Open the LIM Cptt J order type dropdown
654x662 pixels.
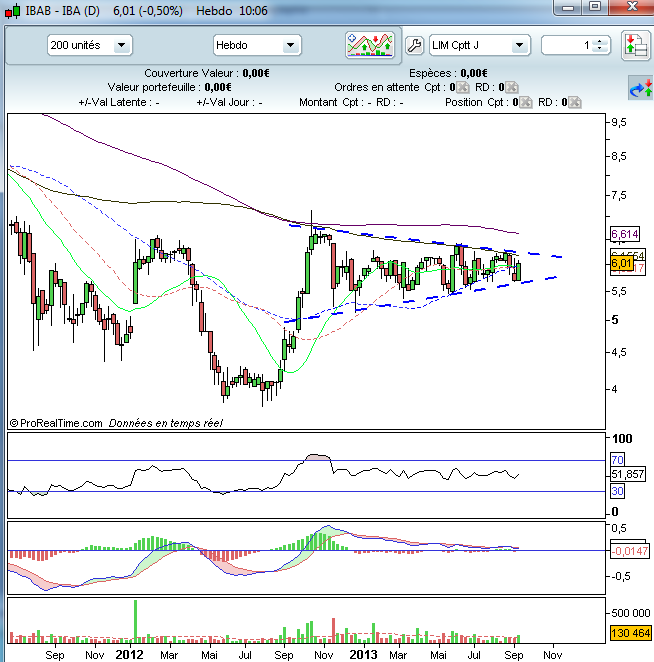tap(480, 45)
